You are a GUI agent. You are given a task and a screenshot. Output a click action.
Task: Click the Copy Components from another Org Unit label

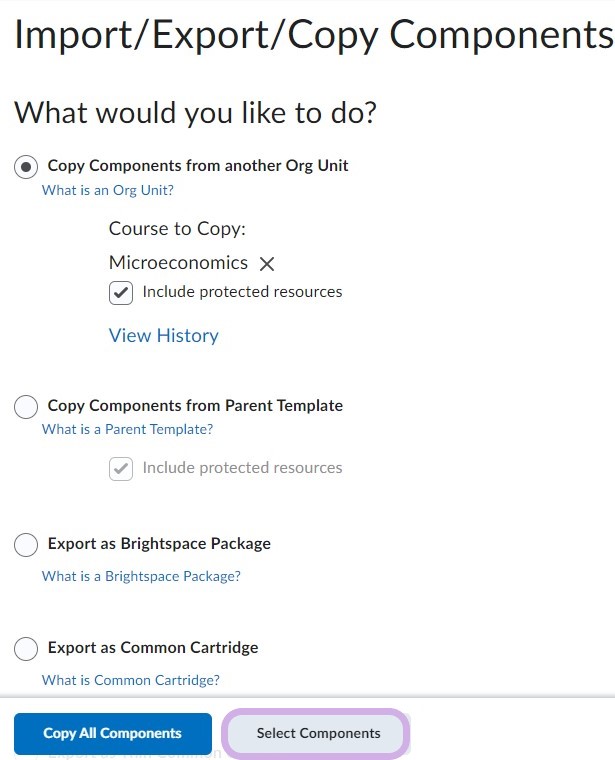click(x=198, y=166)
